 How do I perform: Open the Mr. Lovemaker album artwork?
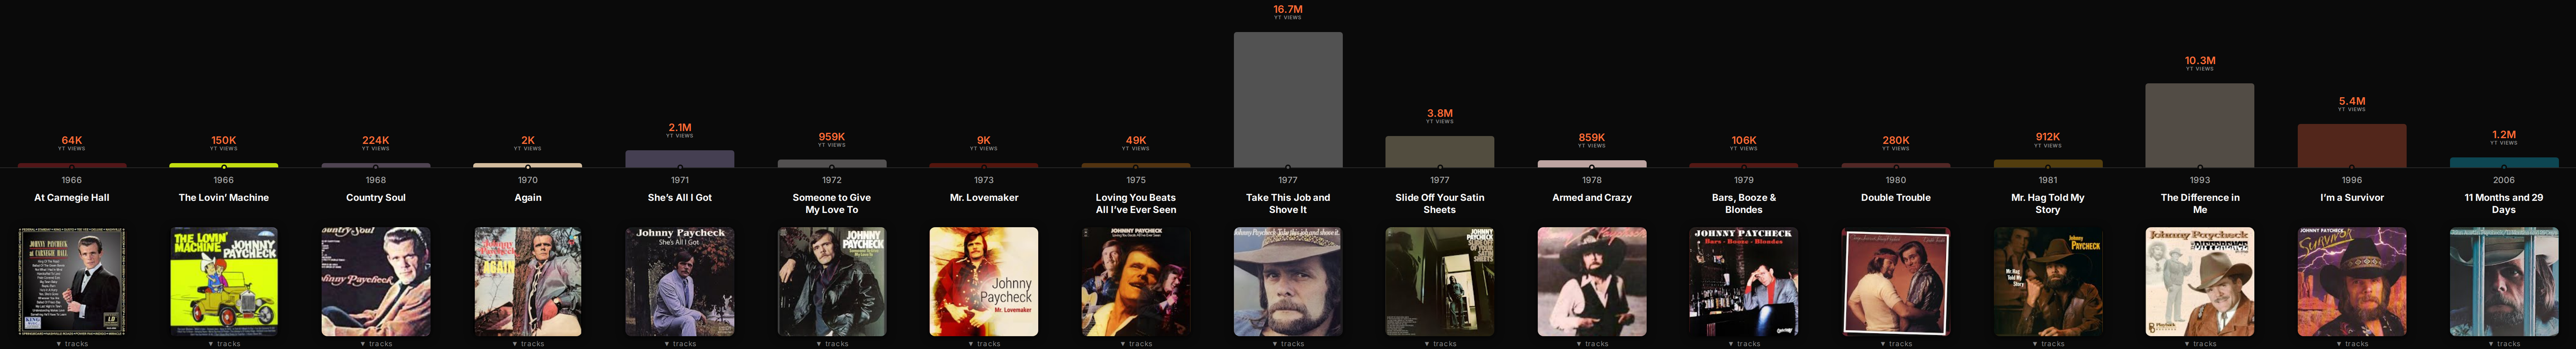984,281
